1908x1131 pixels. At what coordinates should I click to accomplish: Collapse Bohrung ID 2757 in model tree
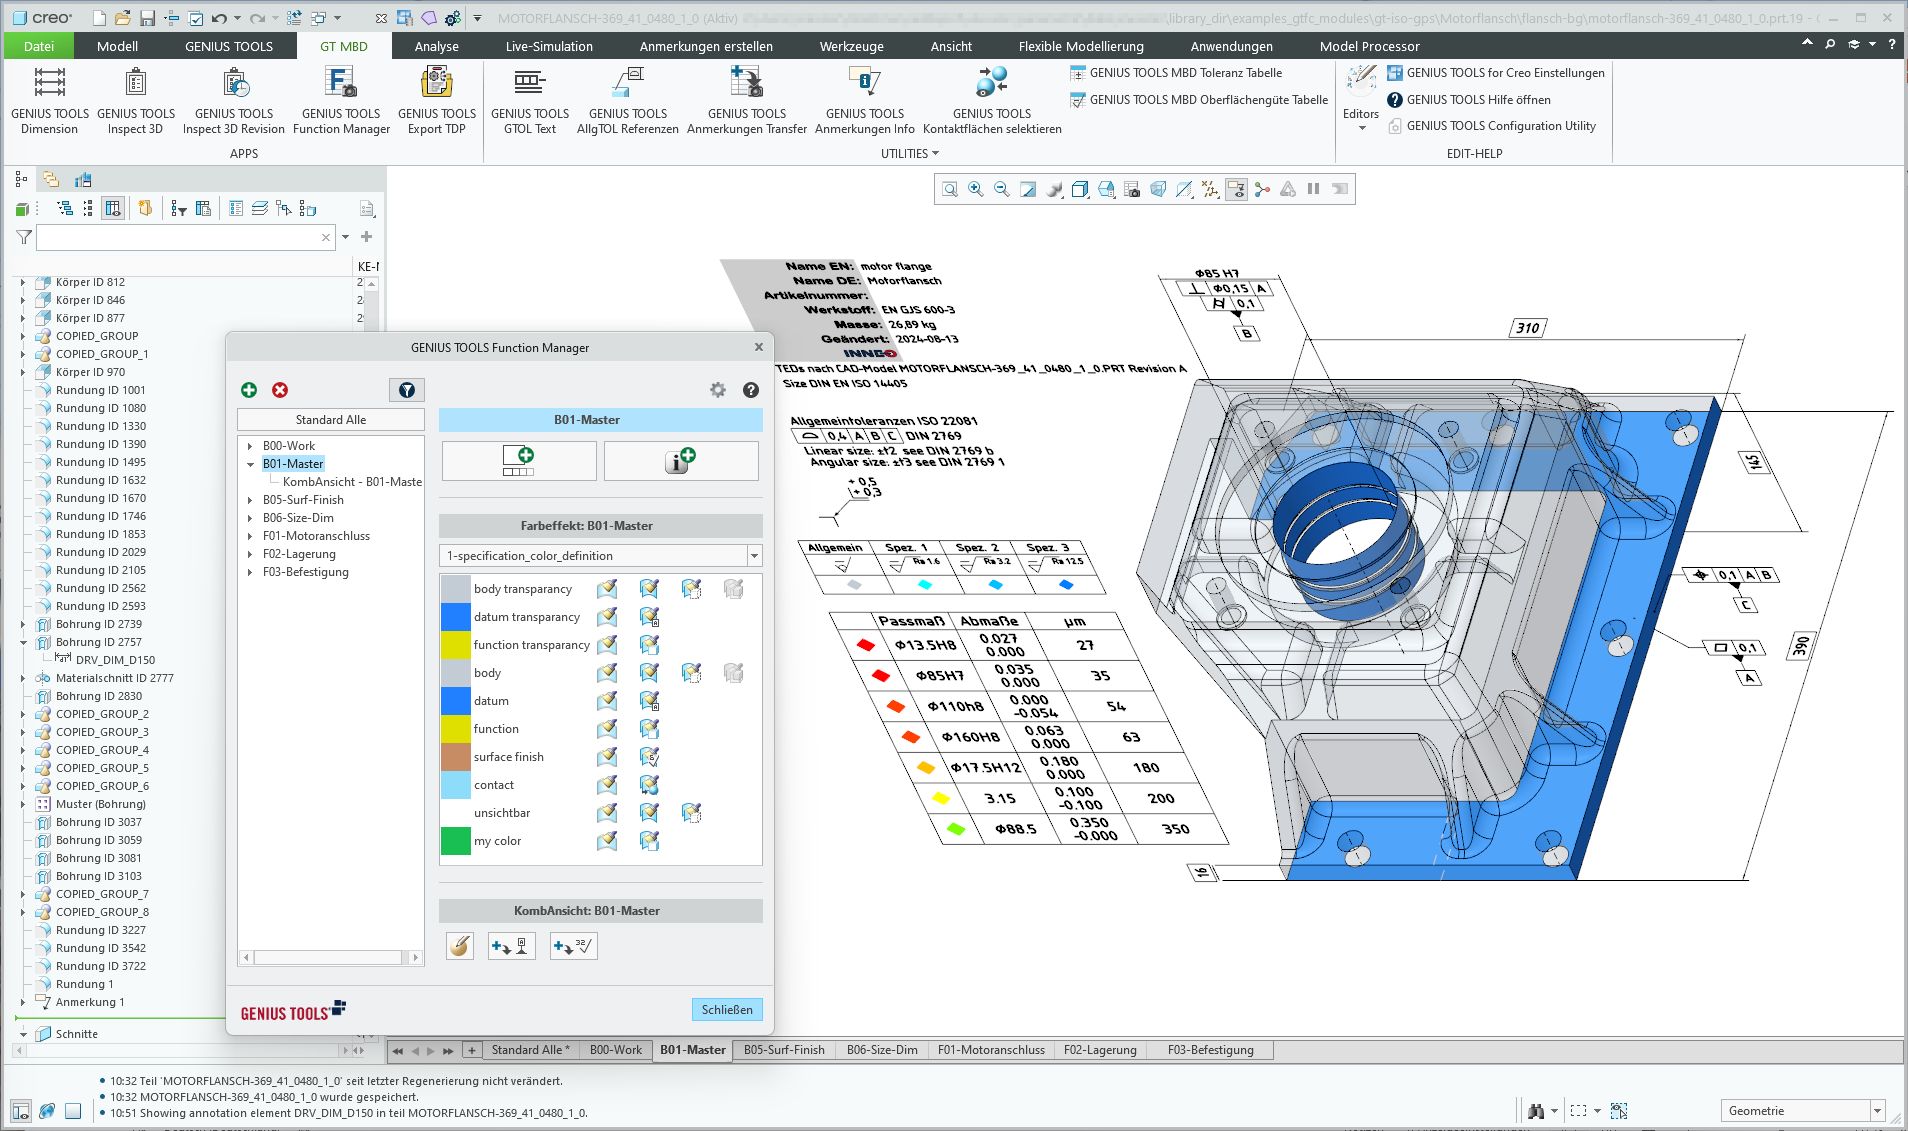pos(23,642)
